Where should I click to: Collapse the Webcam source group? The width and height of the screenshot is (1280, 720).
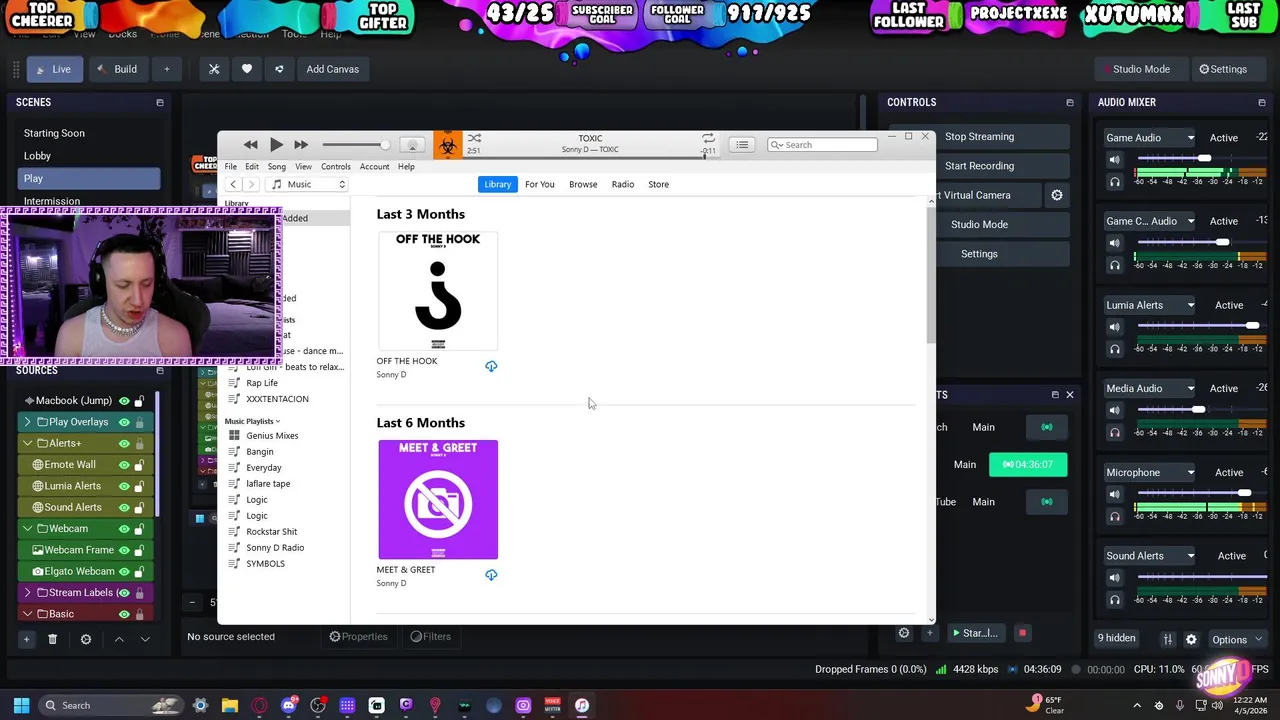pos(27,528)
